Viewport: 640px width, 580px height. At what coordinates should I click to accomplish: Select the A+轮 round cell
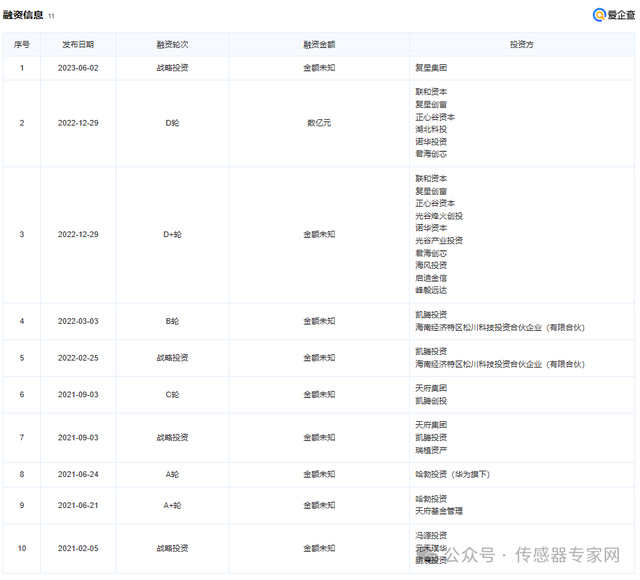point(172,505)
